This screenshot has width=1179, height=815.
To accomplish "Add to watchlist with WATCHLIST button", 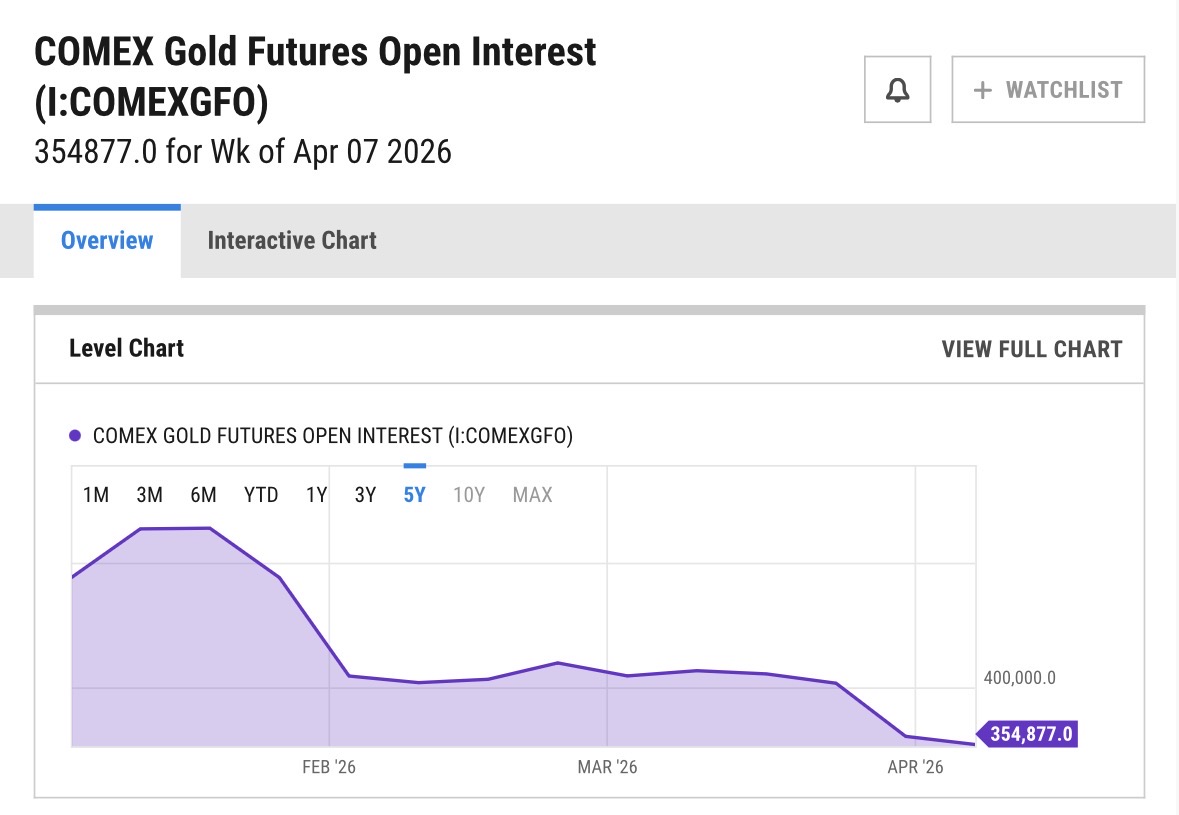I will 1048,90.
